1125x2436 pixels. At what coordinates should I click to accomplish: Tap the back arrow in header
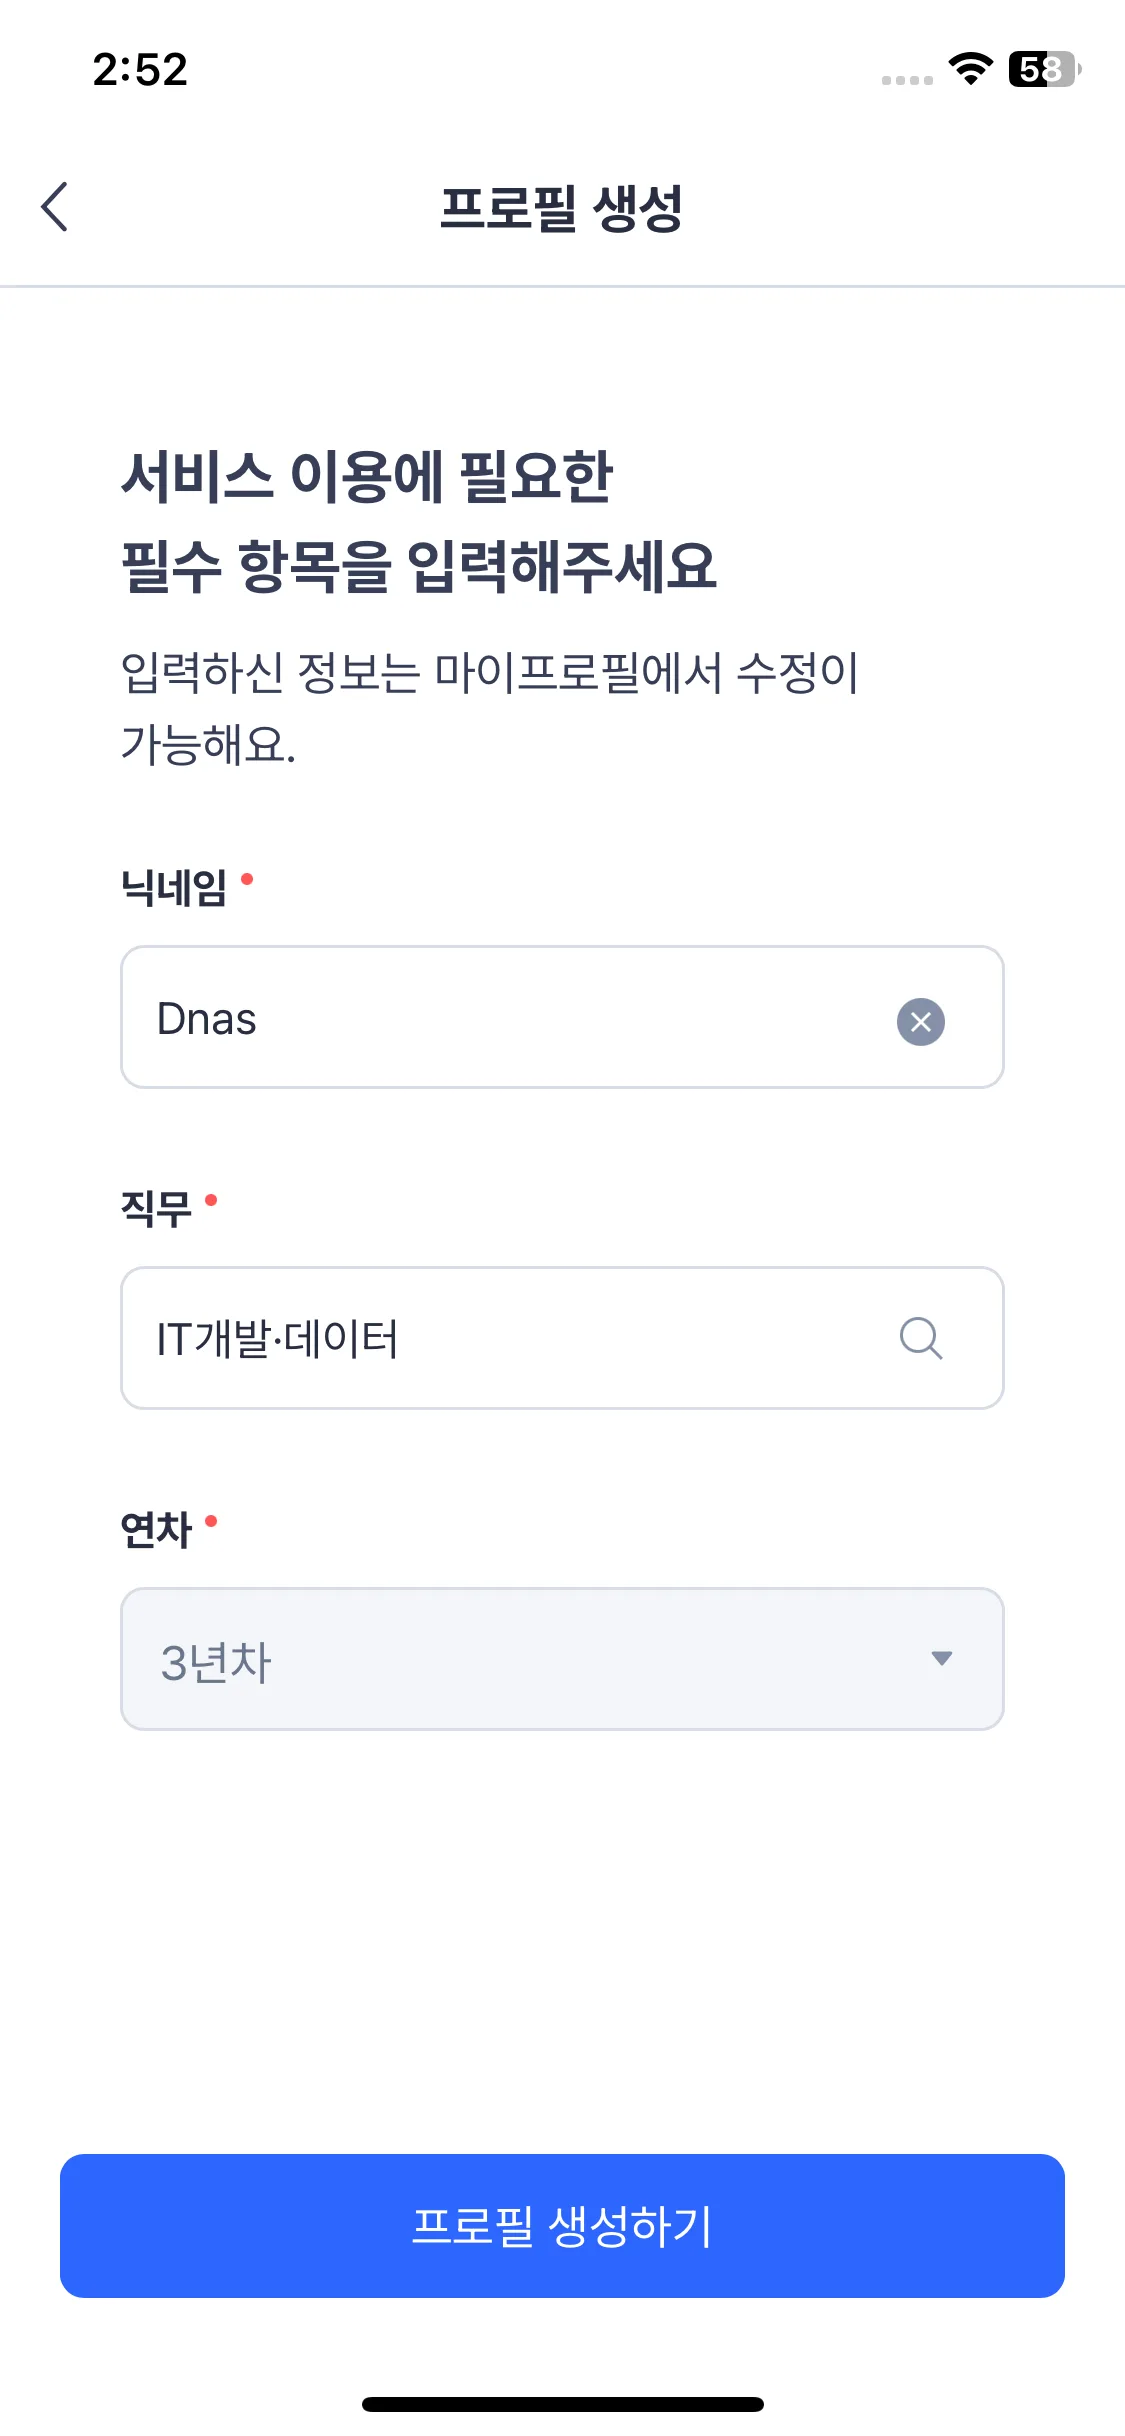(x=55, y=207)
